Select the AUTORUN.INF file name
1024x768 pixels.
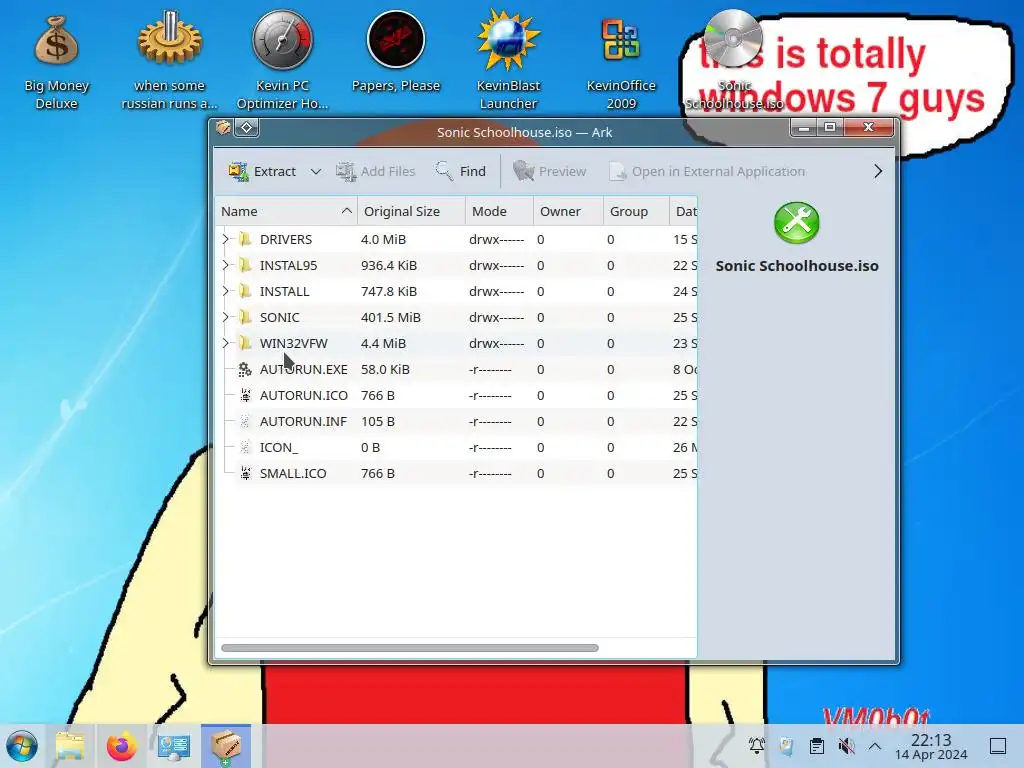[303, 421]
